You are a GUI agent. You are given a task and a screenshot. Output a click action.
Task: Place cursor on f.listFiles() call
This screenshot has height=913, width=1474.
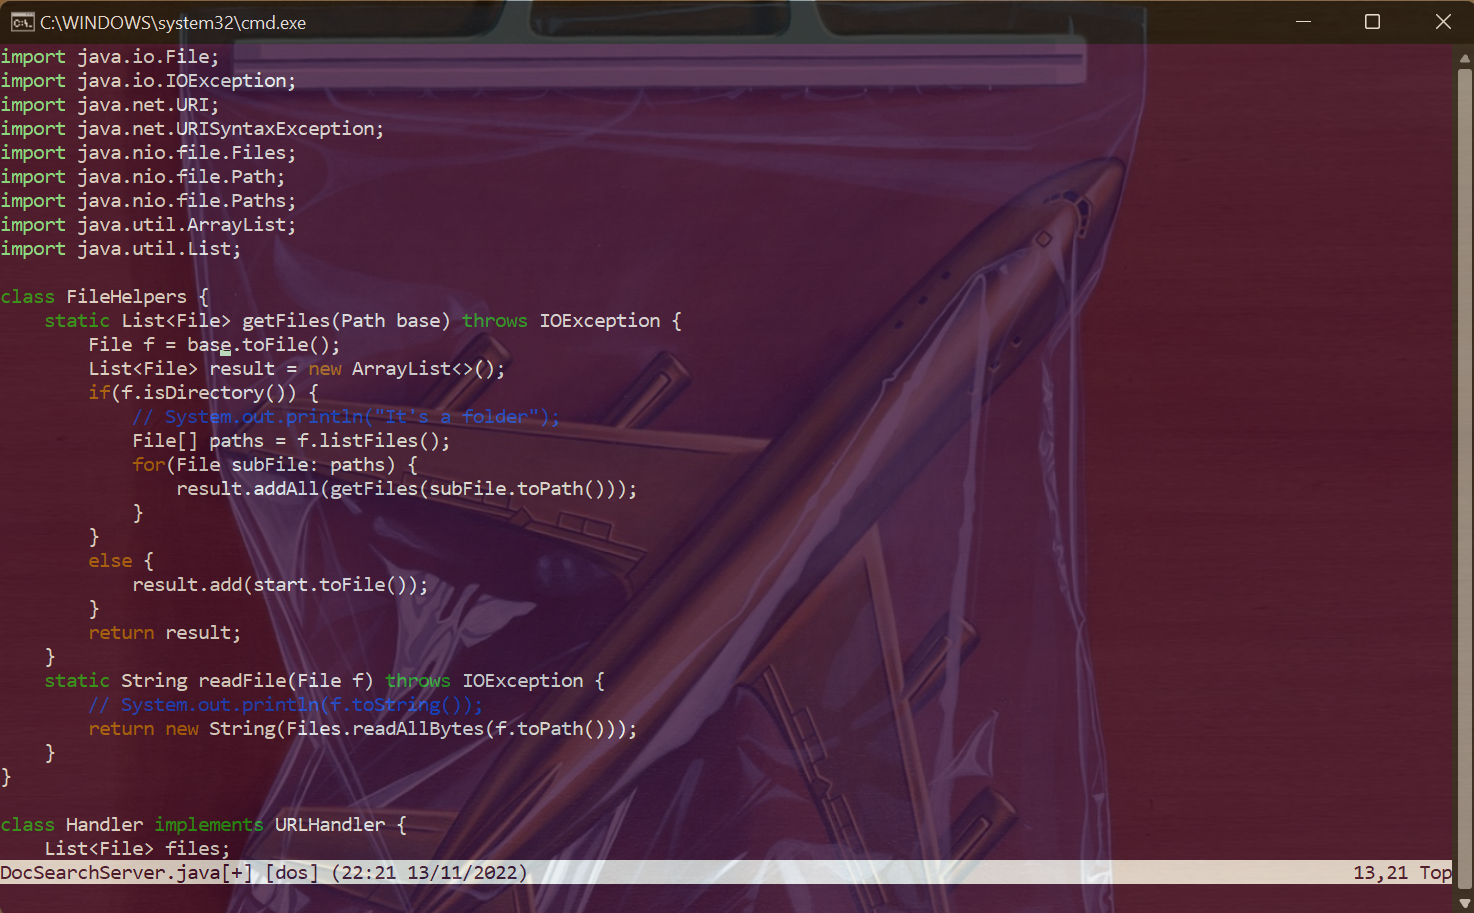click(373, 441)
